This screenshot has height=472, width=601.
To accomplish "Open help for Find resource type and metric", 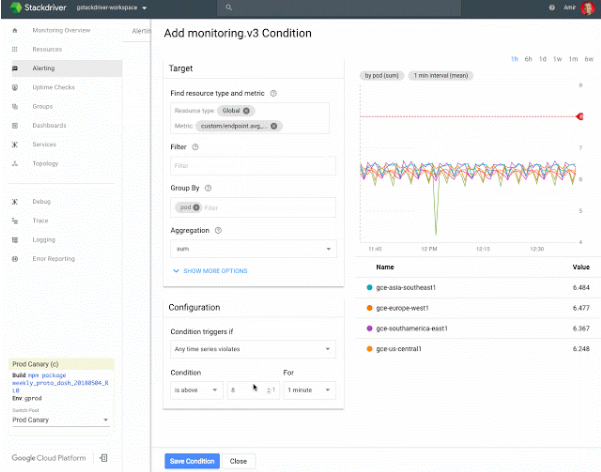I will pyautogui.click(x=273, y=93).
